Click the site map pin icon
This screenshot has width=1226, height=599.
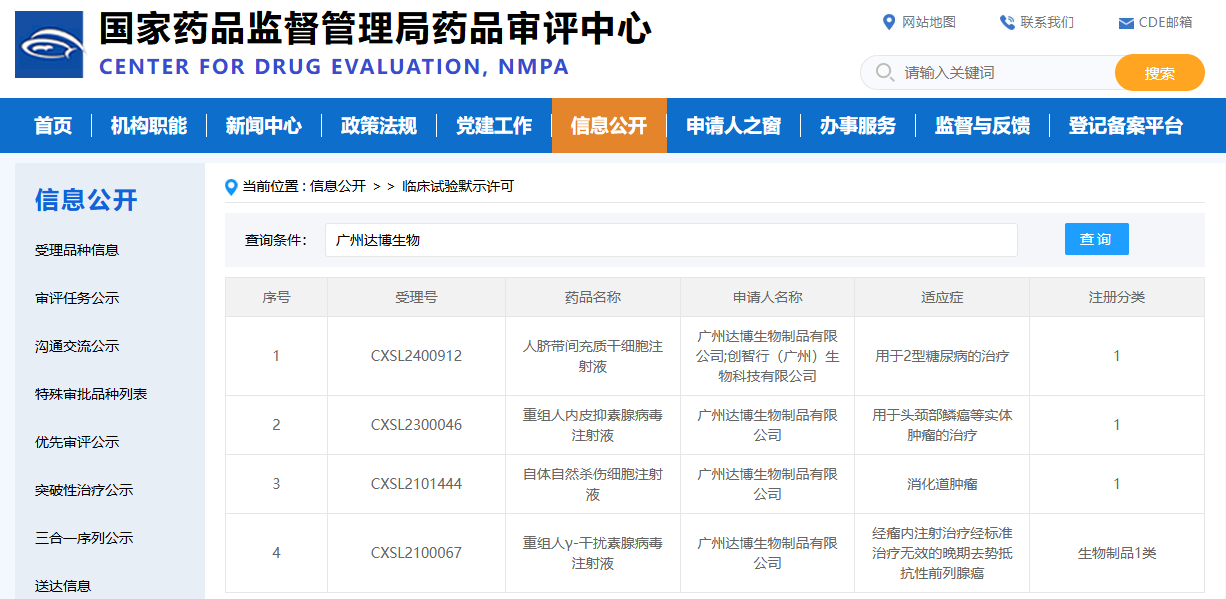click(888, 22)
